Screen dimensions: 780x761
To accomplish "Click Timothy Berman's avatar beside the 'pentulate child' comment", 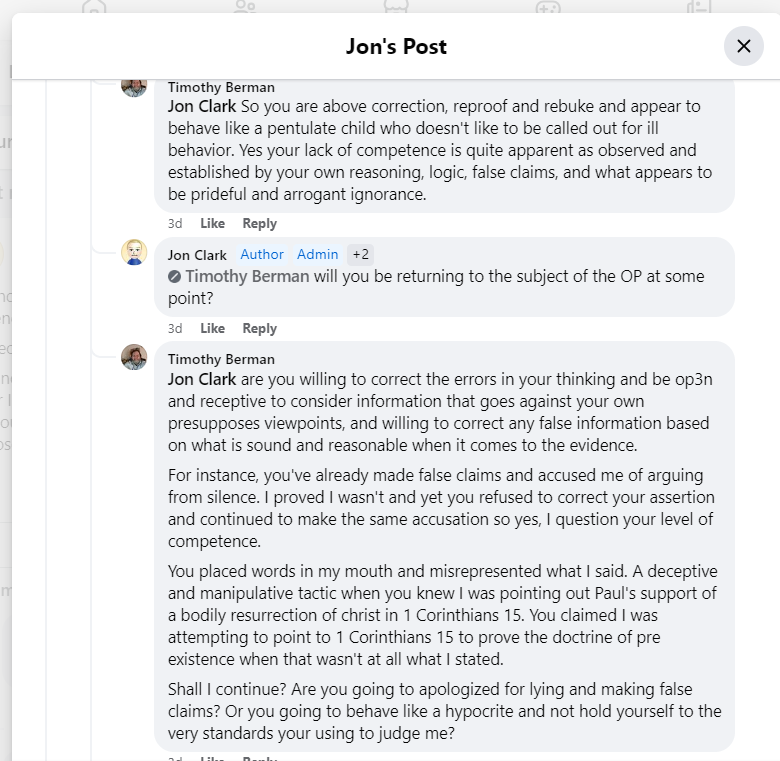I will (134, 85).
